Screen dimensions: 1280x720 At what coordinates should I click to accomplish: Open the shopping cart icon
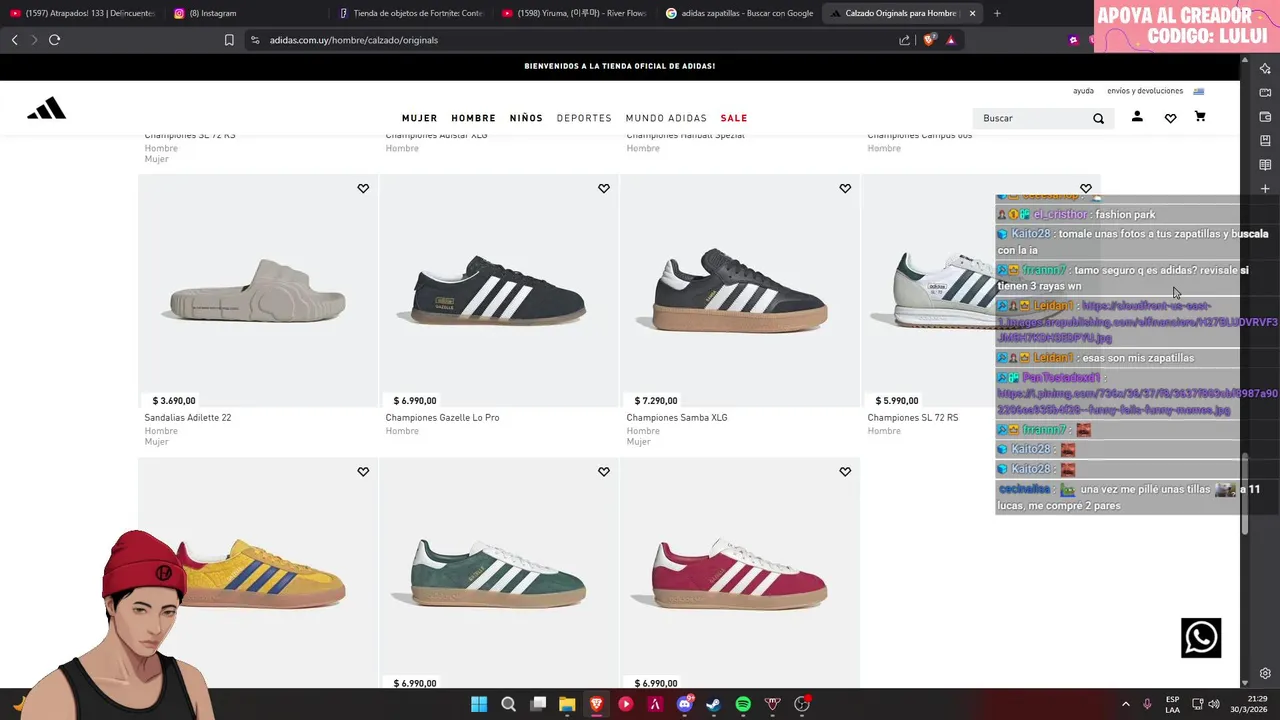point(1200,117)
